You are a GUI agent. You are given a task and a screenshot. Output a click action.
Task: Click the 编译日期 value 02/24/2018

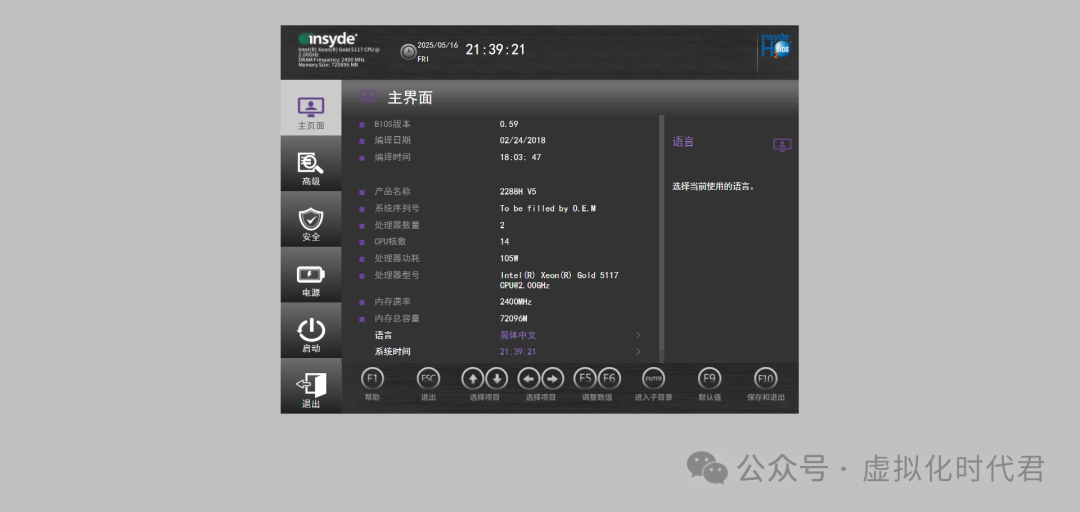click(523, 141)
